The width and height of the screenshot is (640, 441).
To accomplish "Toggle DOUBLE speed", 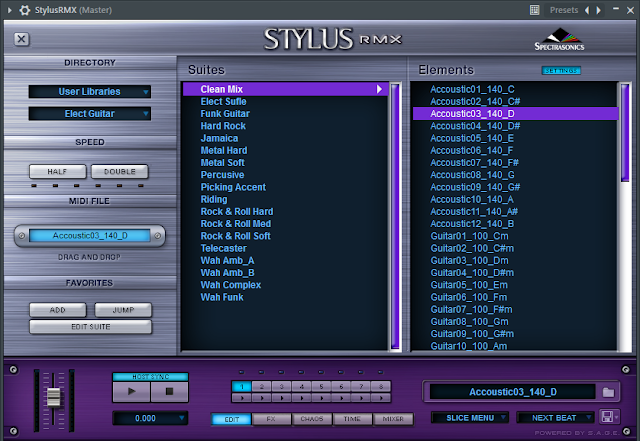I will tap(120, 172).
